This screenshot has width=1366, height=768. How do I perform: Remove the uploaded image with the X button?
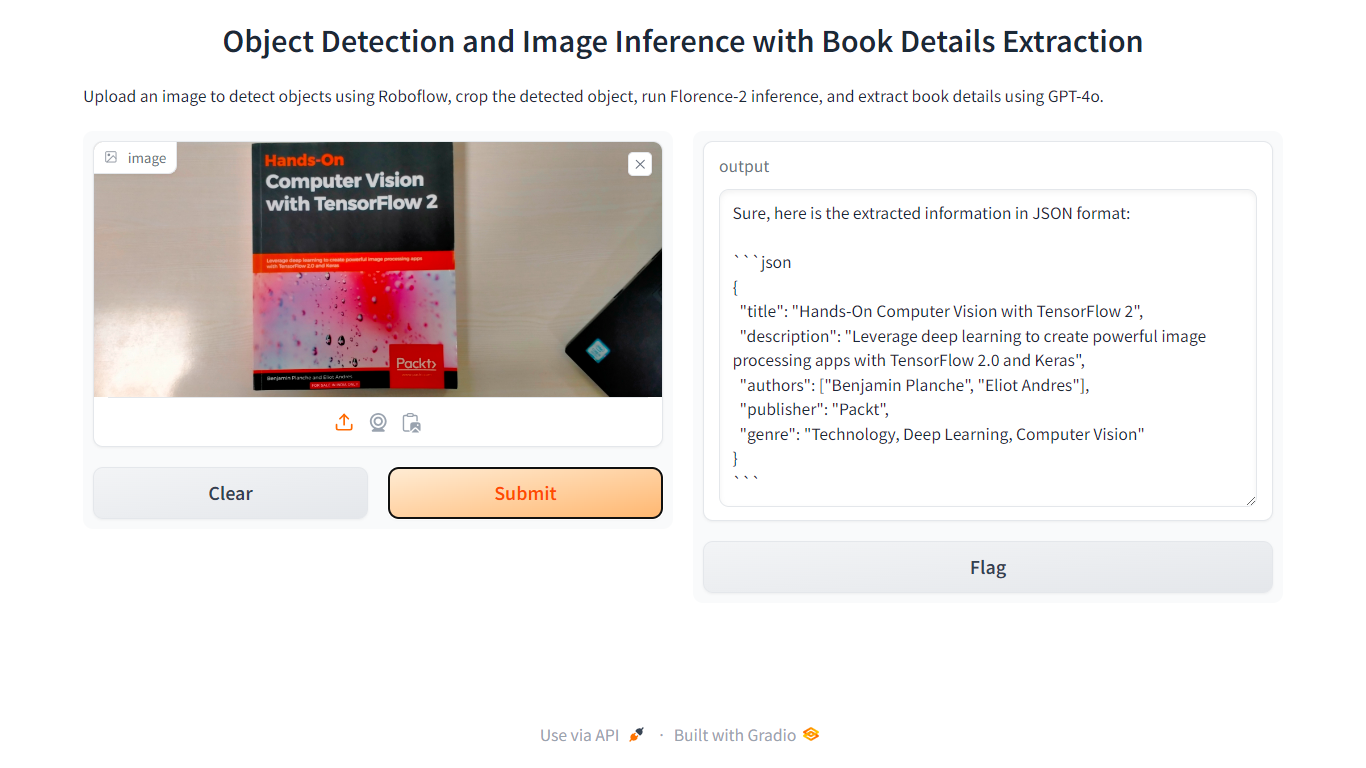640,164
